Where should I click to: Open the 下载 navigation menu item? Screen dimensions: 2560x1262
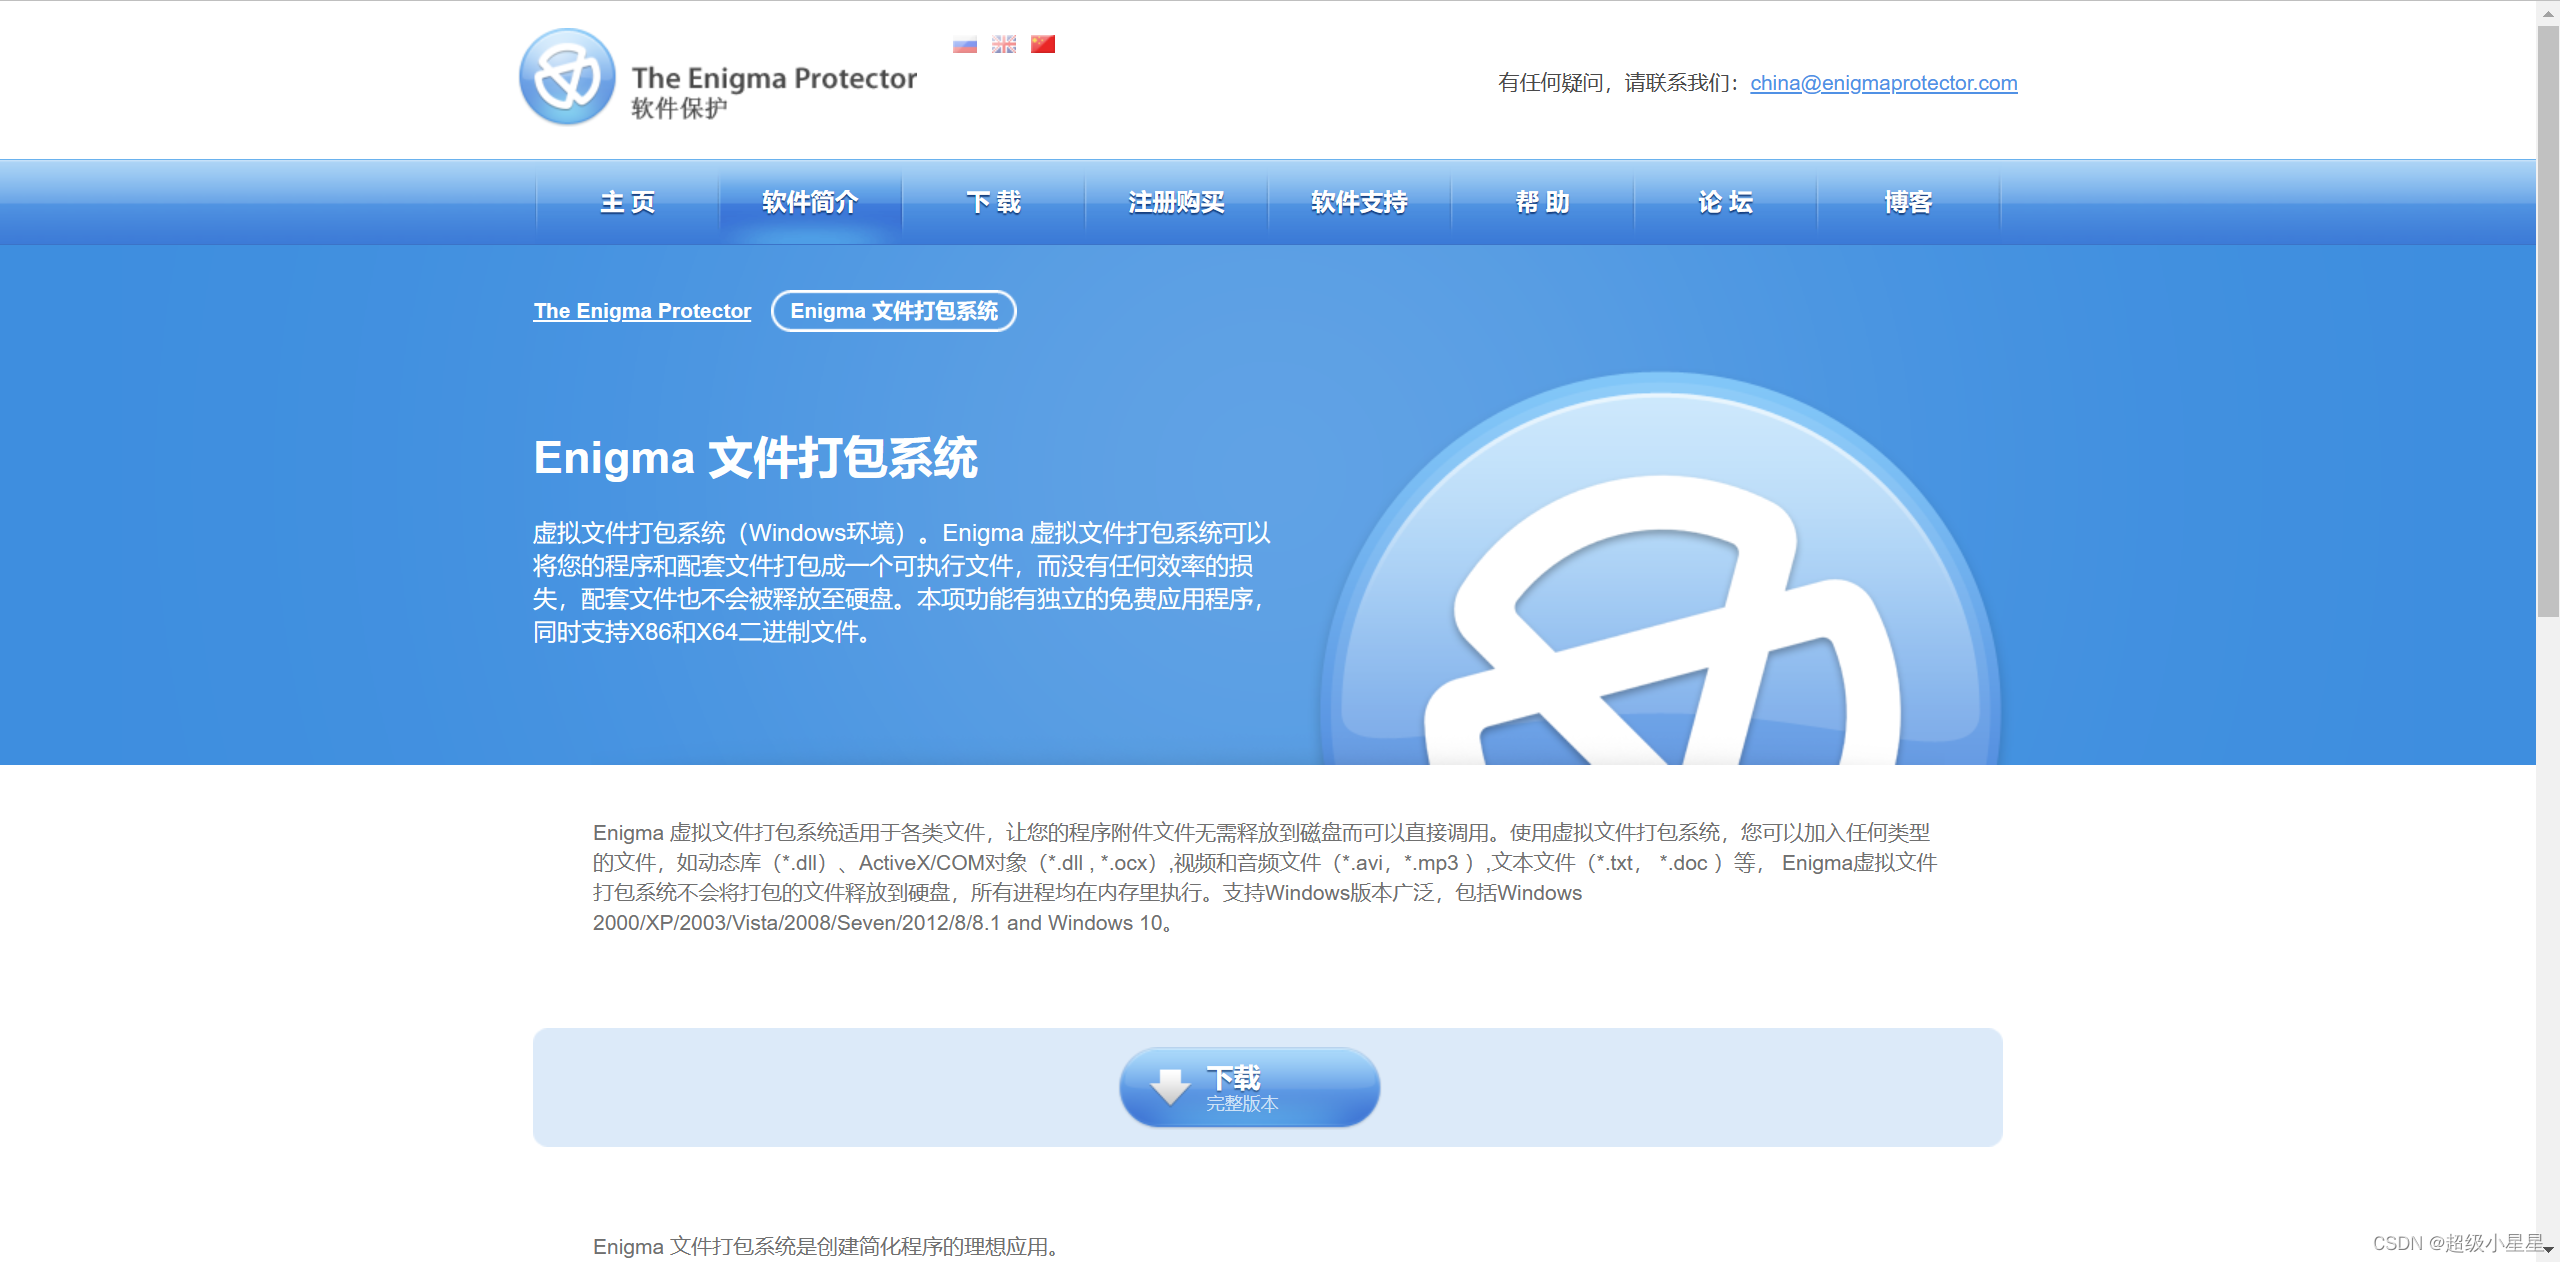(993, 202)
